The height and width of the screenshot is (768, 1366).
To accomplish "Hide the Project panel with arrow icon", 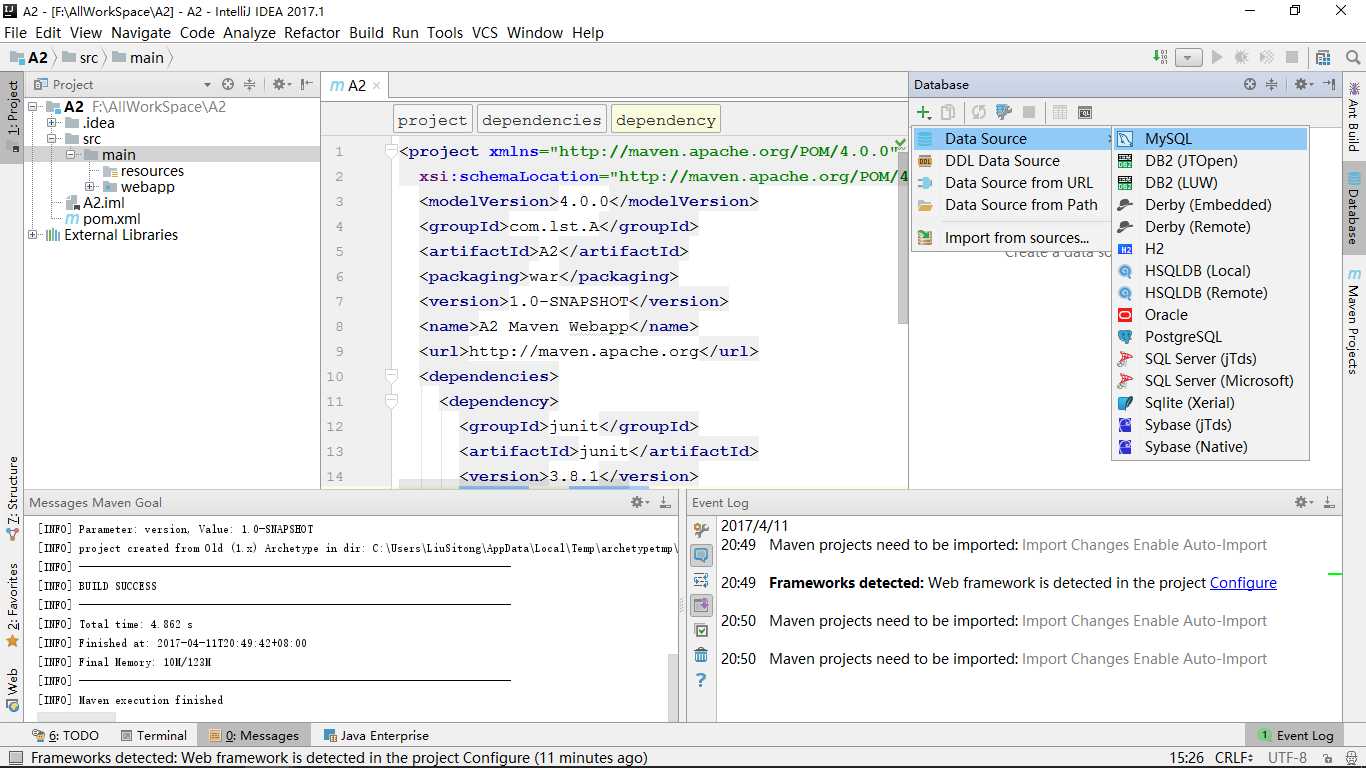I will (x=307, y=85).
